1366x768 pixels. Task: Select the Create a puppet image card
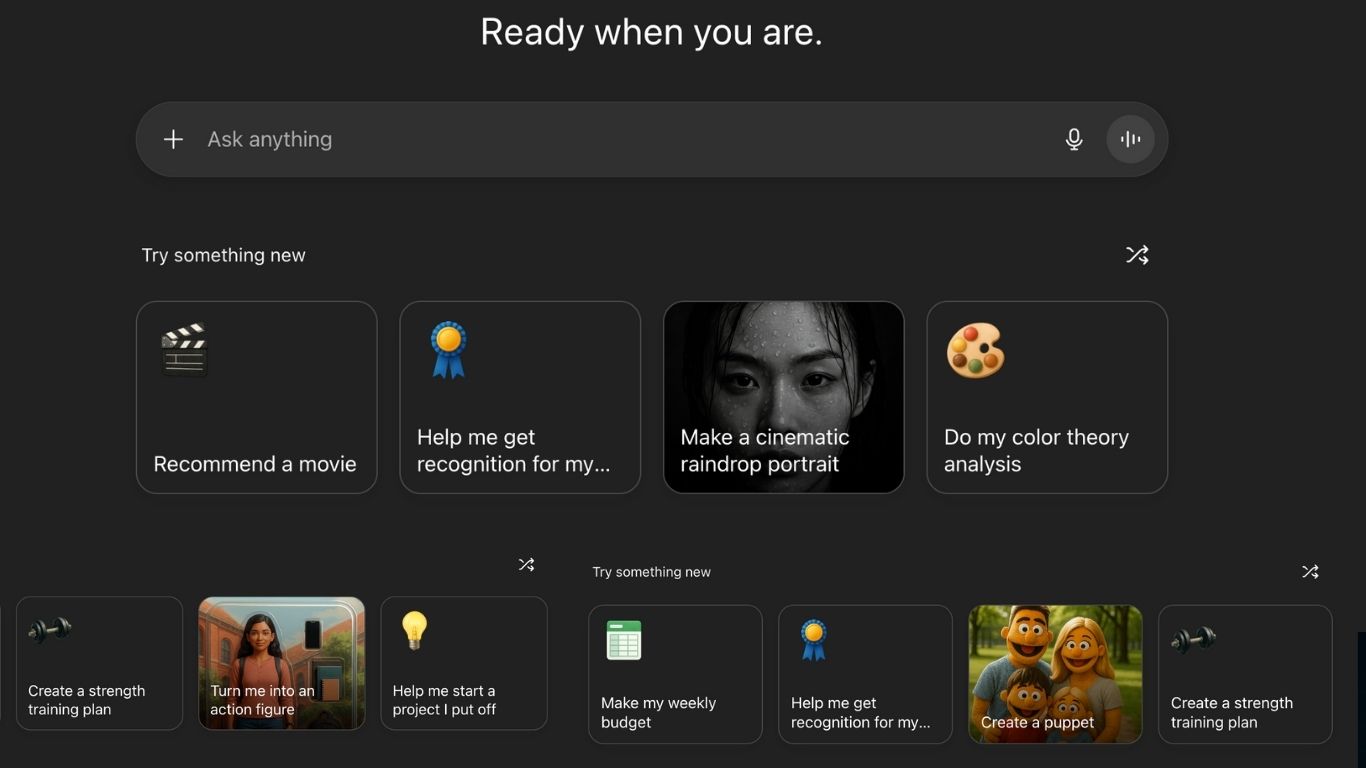pyautogui.click(x=1055, y=674)
